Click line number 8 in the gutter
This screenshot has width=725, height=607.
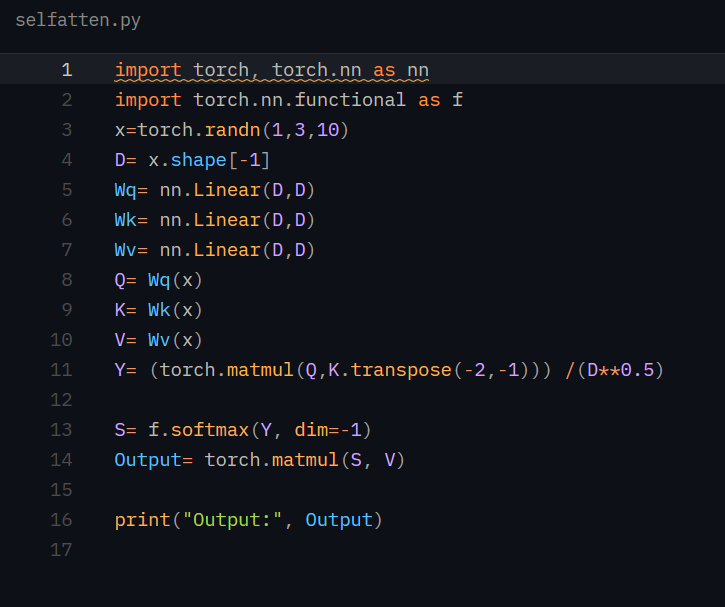pyautogui.click(x=67, y=280)
